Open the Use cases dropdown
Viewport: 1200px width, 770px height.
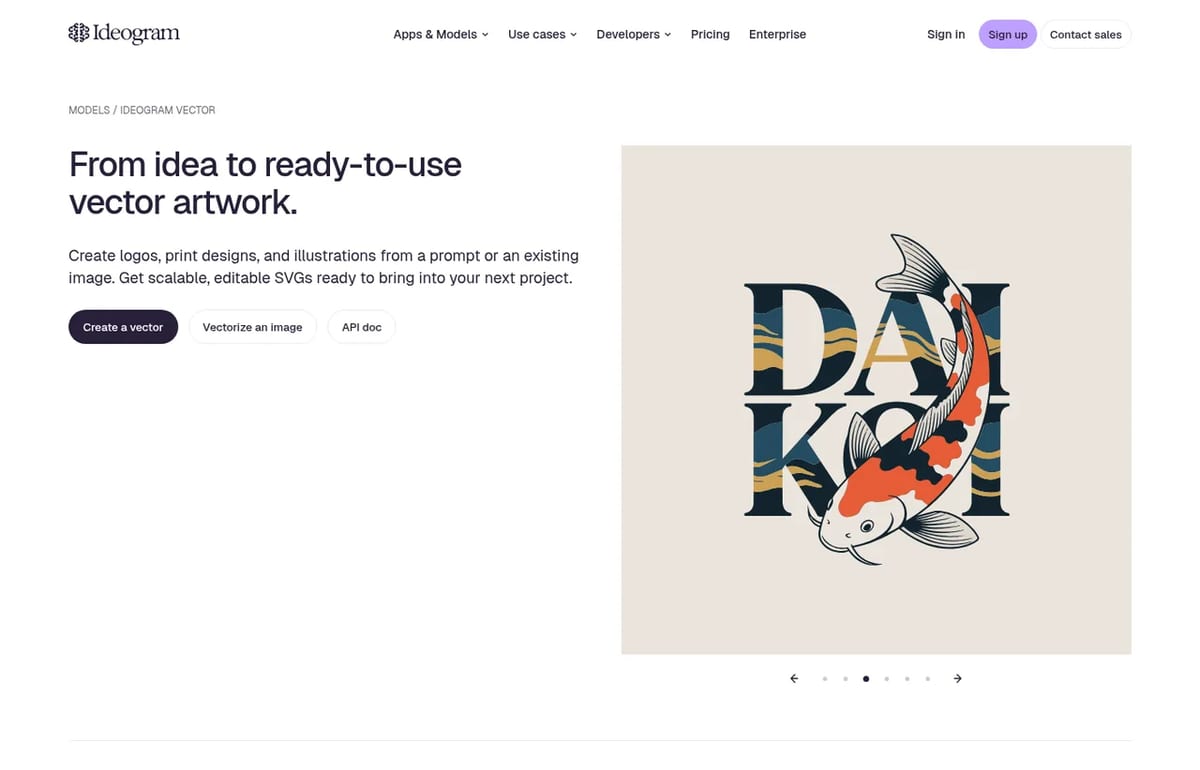pyautogui.click(x=542, y=34)
